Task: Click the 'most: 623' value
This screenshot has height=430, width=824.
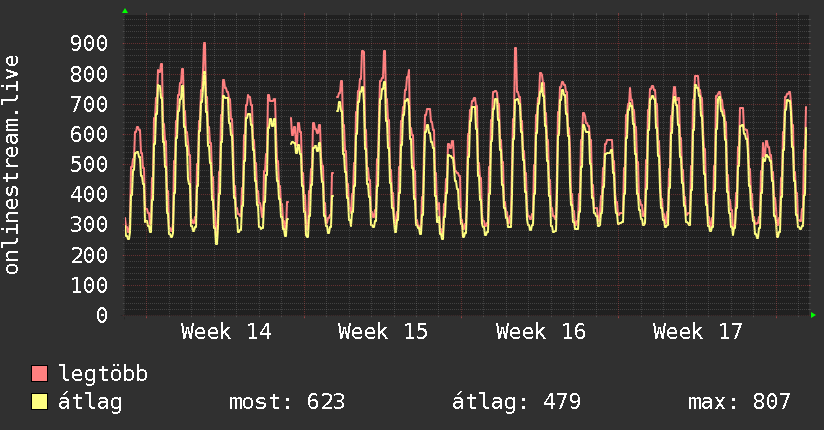Action: click(287, 402)
